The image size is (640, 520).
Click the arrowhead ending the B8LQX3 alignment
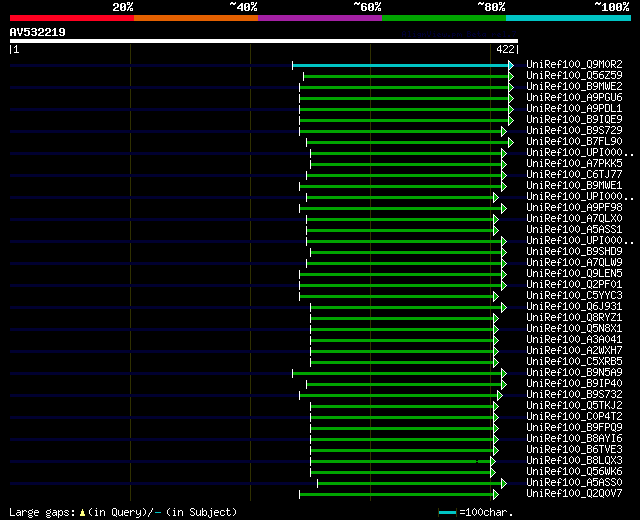(493, 462)
